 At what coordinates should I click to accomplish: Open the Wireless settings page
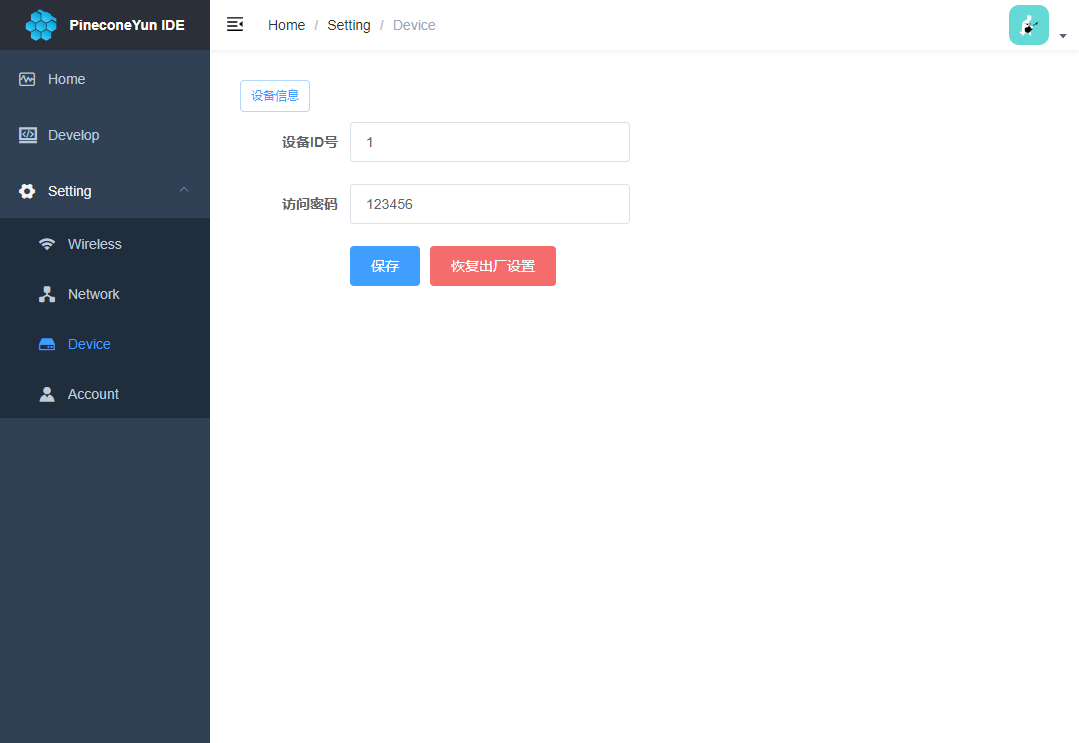[105, 244]
